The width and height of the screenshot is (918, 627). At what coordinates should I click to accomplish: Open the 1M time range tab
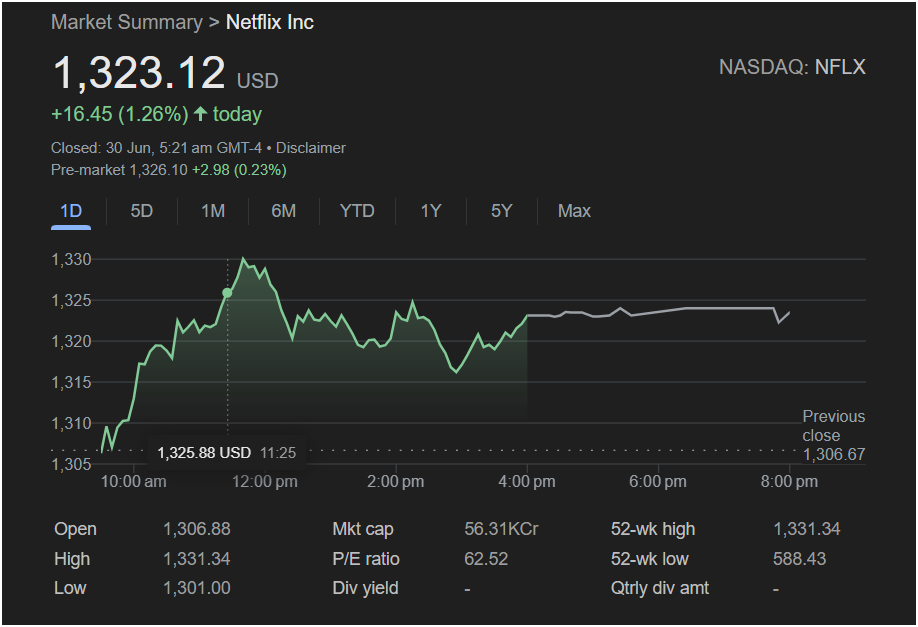(213, 211)
